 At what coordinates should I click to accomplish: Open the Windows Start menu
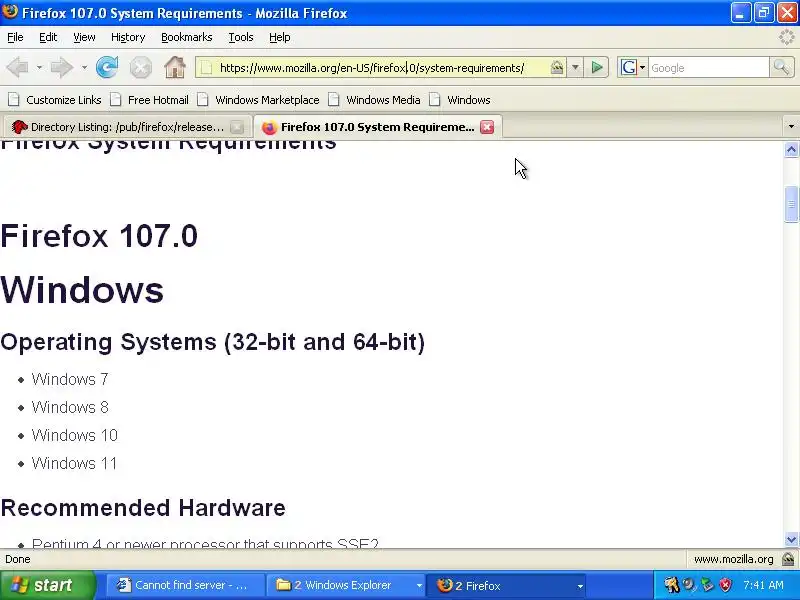click(x=48, y=585)
